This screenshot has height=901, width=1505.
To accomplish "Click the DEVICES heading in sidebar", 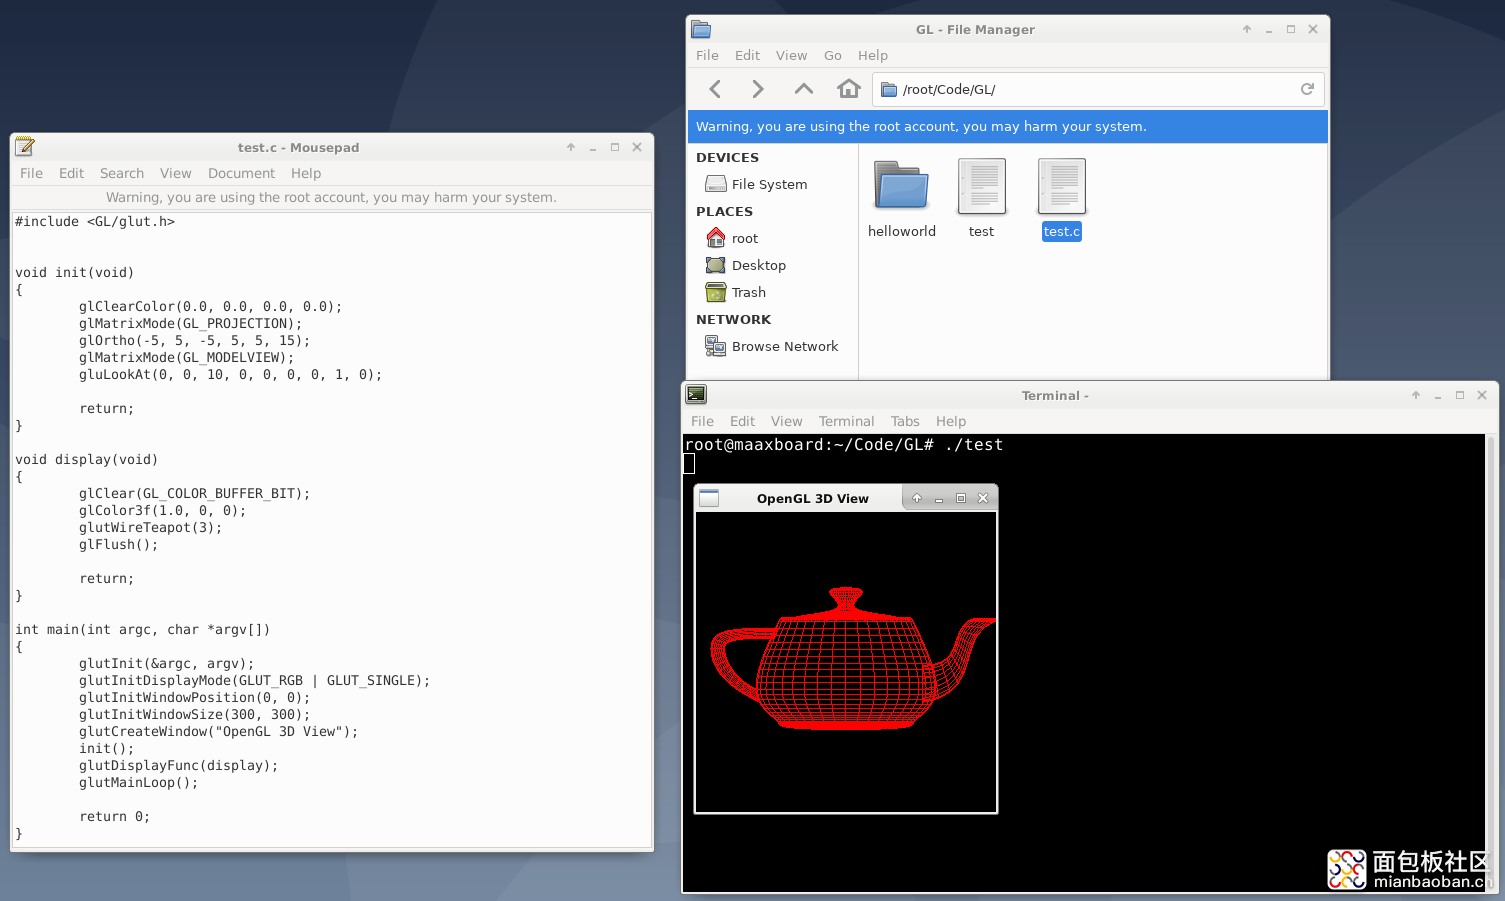I will coord(727,157).
